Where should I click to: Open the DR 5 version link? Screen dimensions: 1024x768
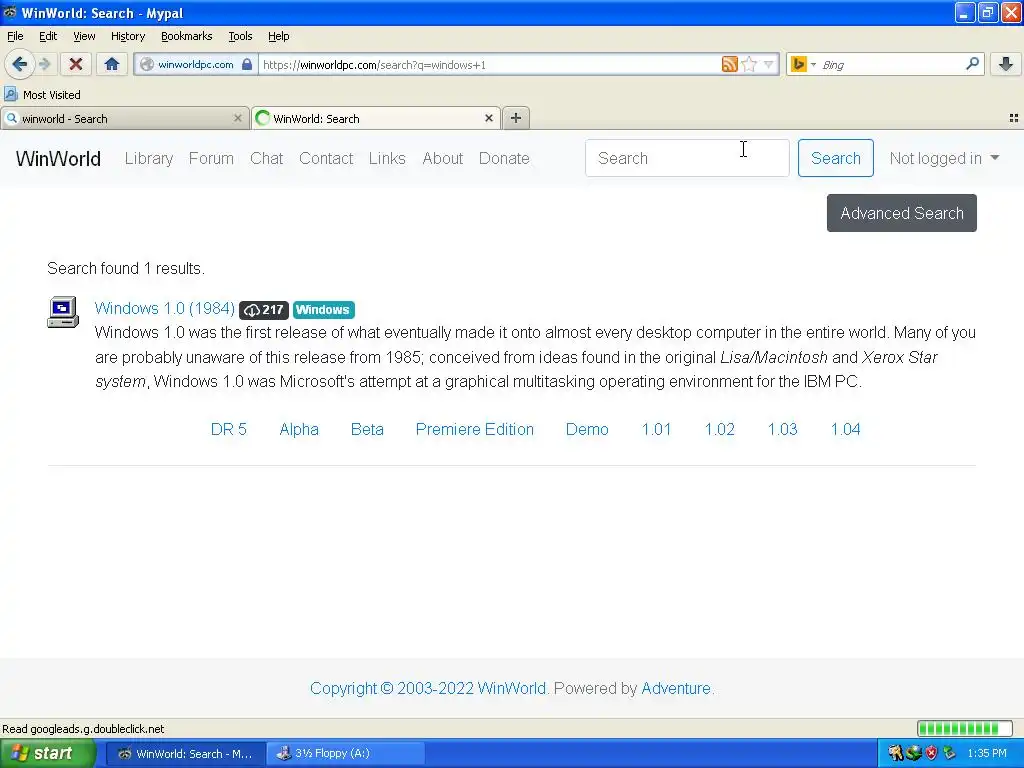pos(229,429)
